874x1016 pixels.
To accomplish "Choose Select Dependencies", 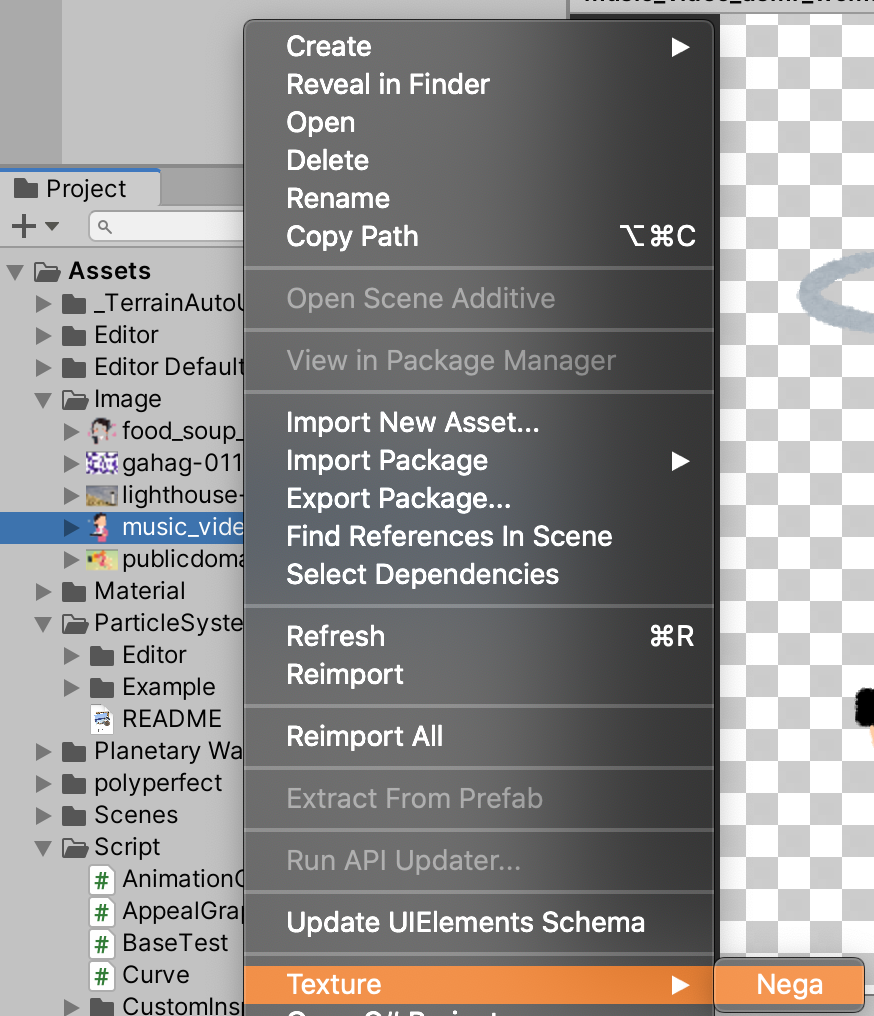I will coord(479,575).
